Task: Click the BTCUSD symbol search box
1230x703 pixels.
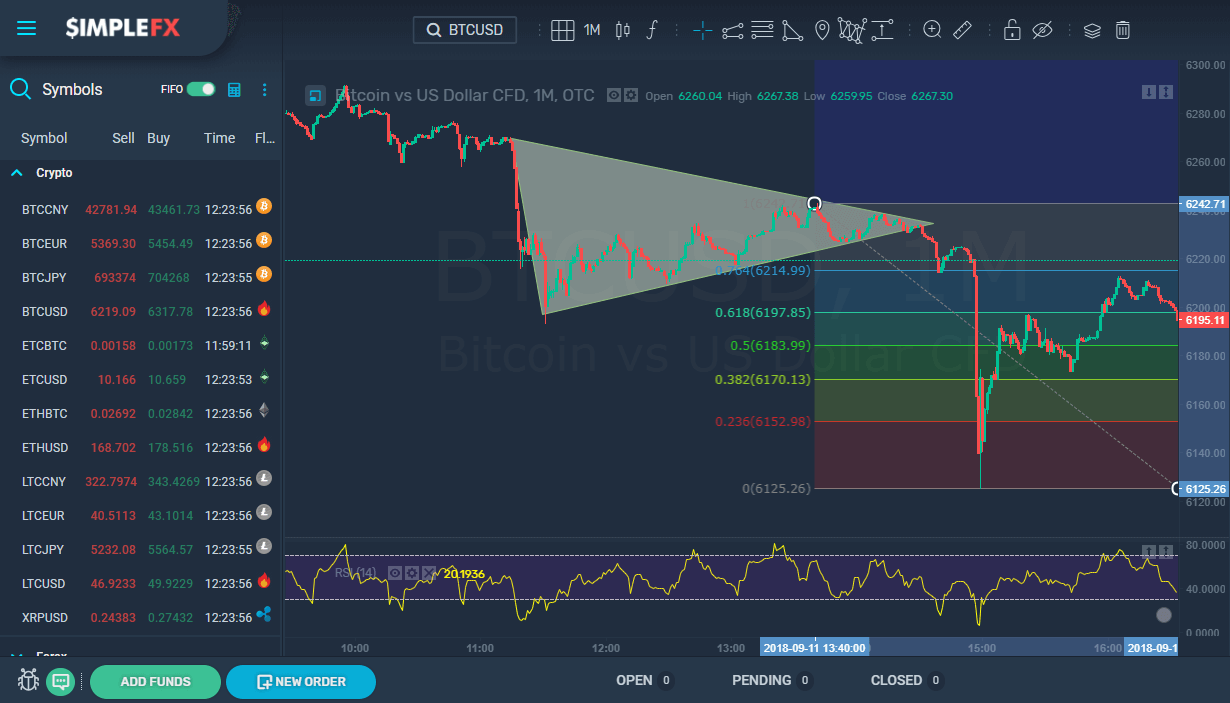Action: coord(465,30)
